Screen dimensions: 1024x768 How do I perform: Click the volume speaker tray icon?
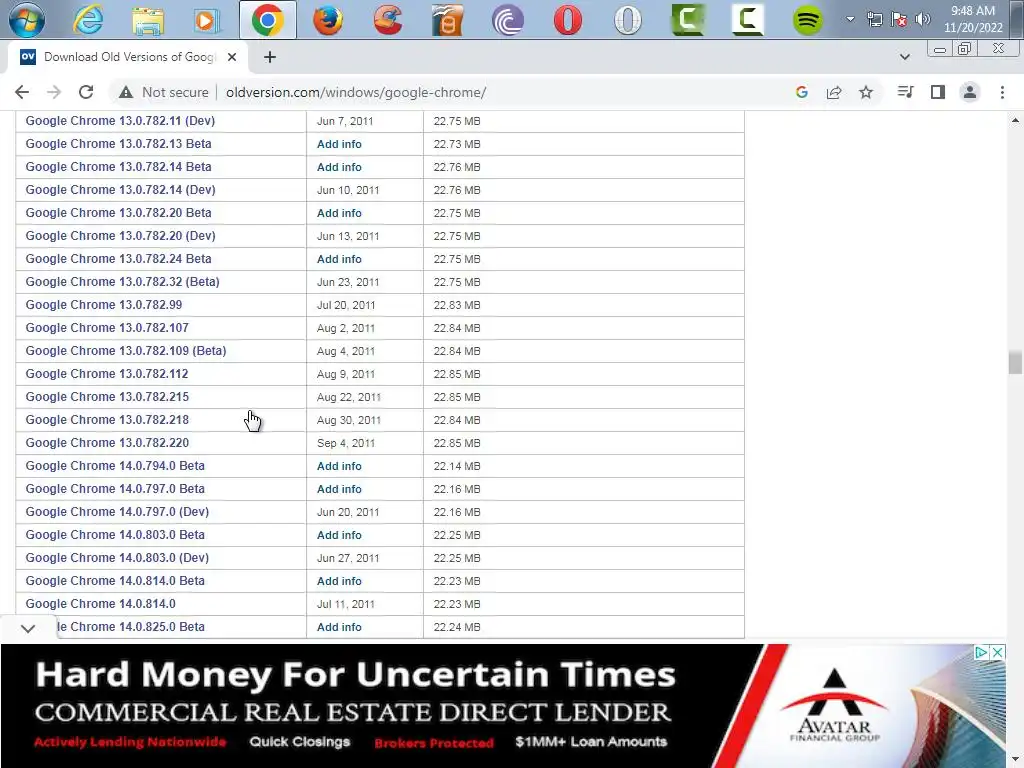[x=923, y=20]
